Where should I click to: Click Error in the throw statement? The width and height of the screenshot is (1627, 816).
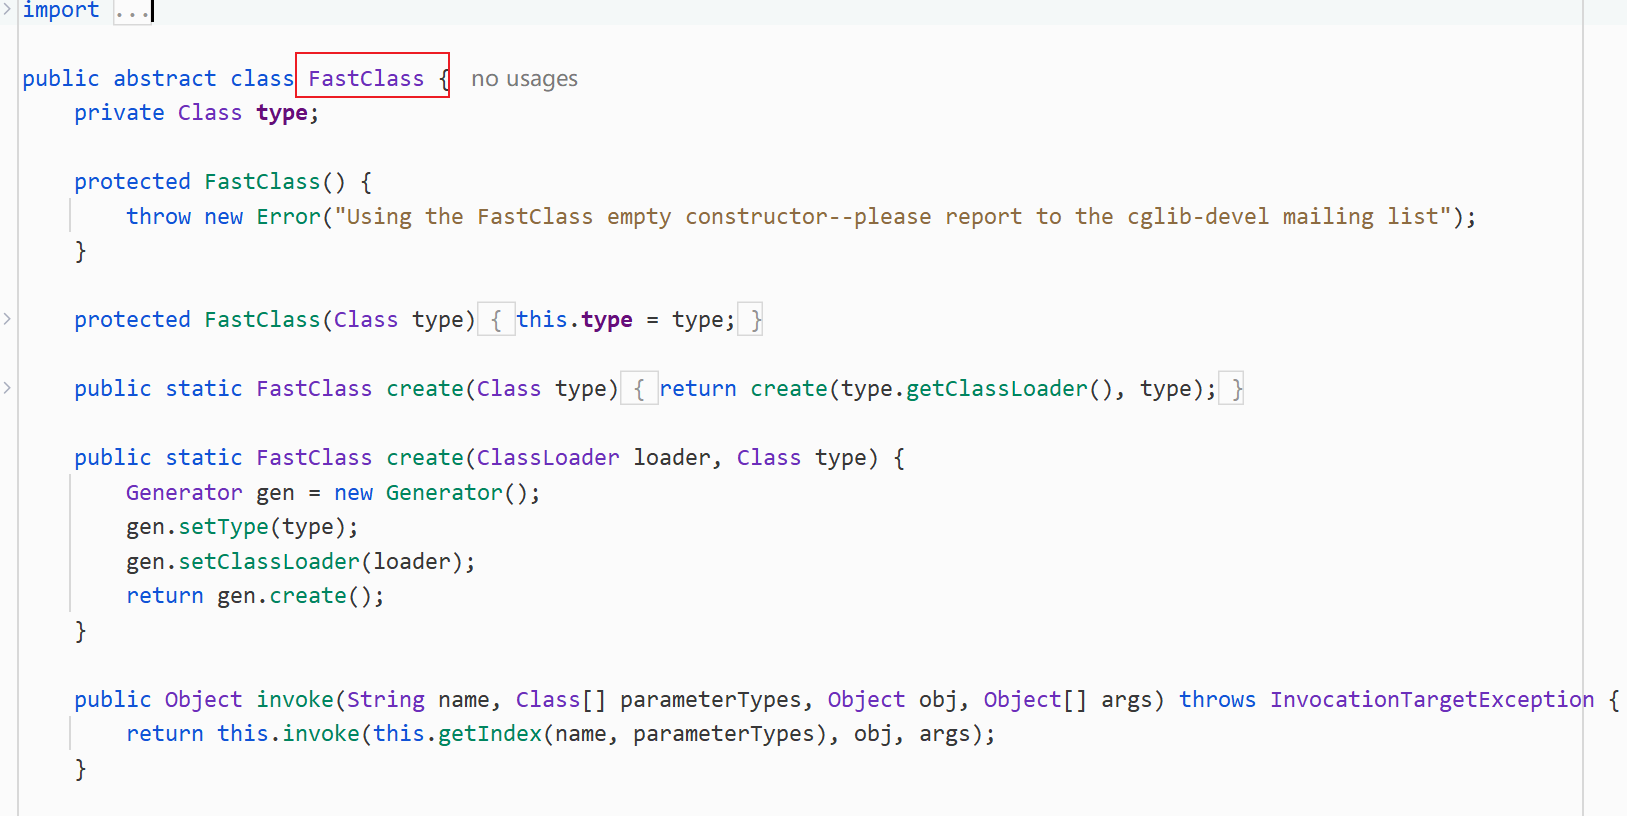(288, 217)
